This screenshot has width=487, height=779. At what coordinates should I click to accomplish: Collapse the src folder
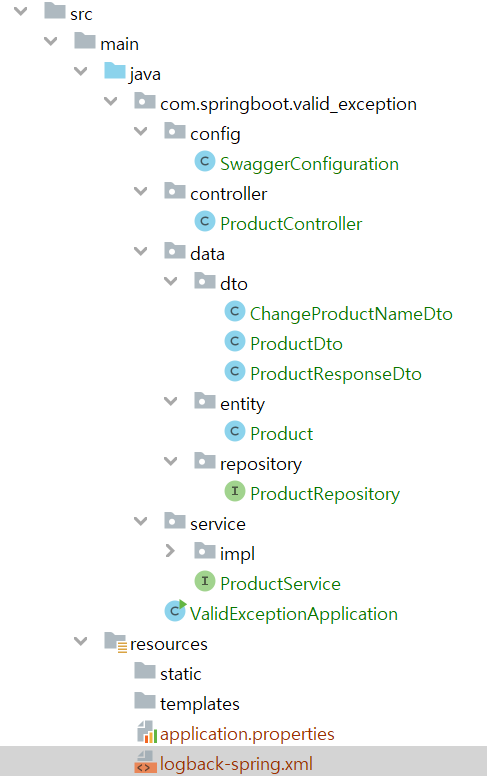click(x=20, y=11)
